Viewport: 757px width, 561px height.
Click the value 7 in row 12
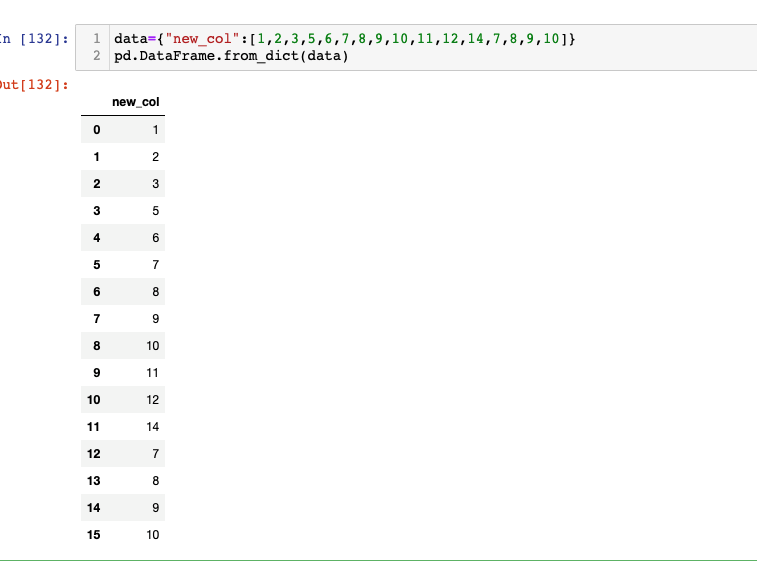pos(155,454)
